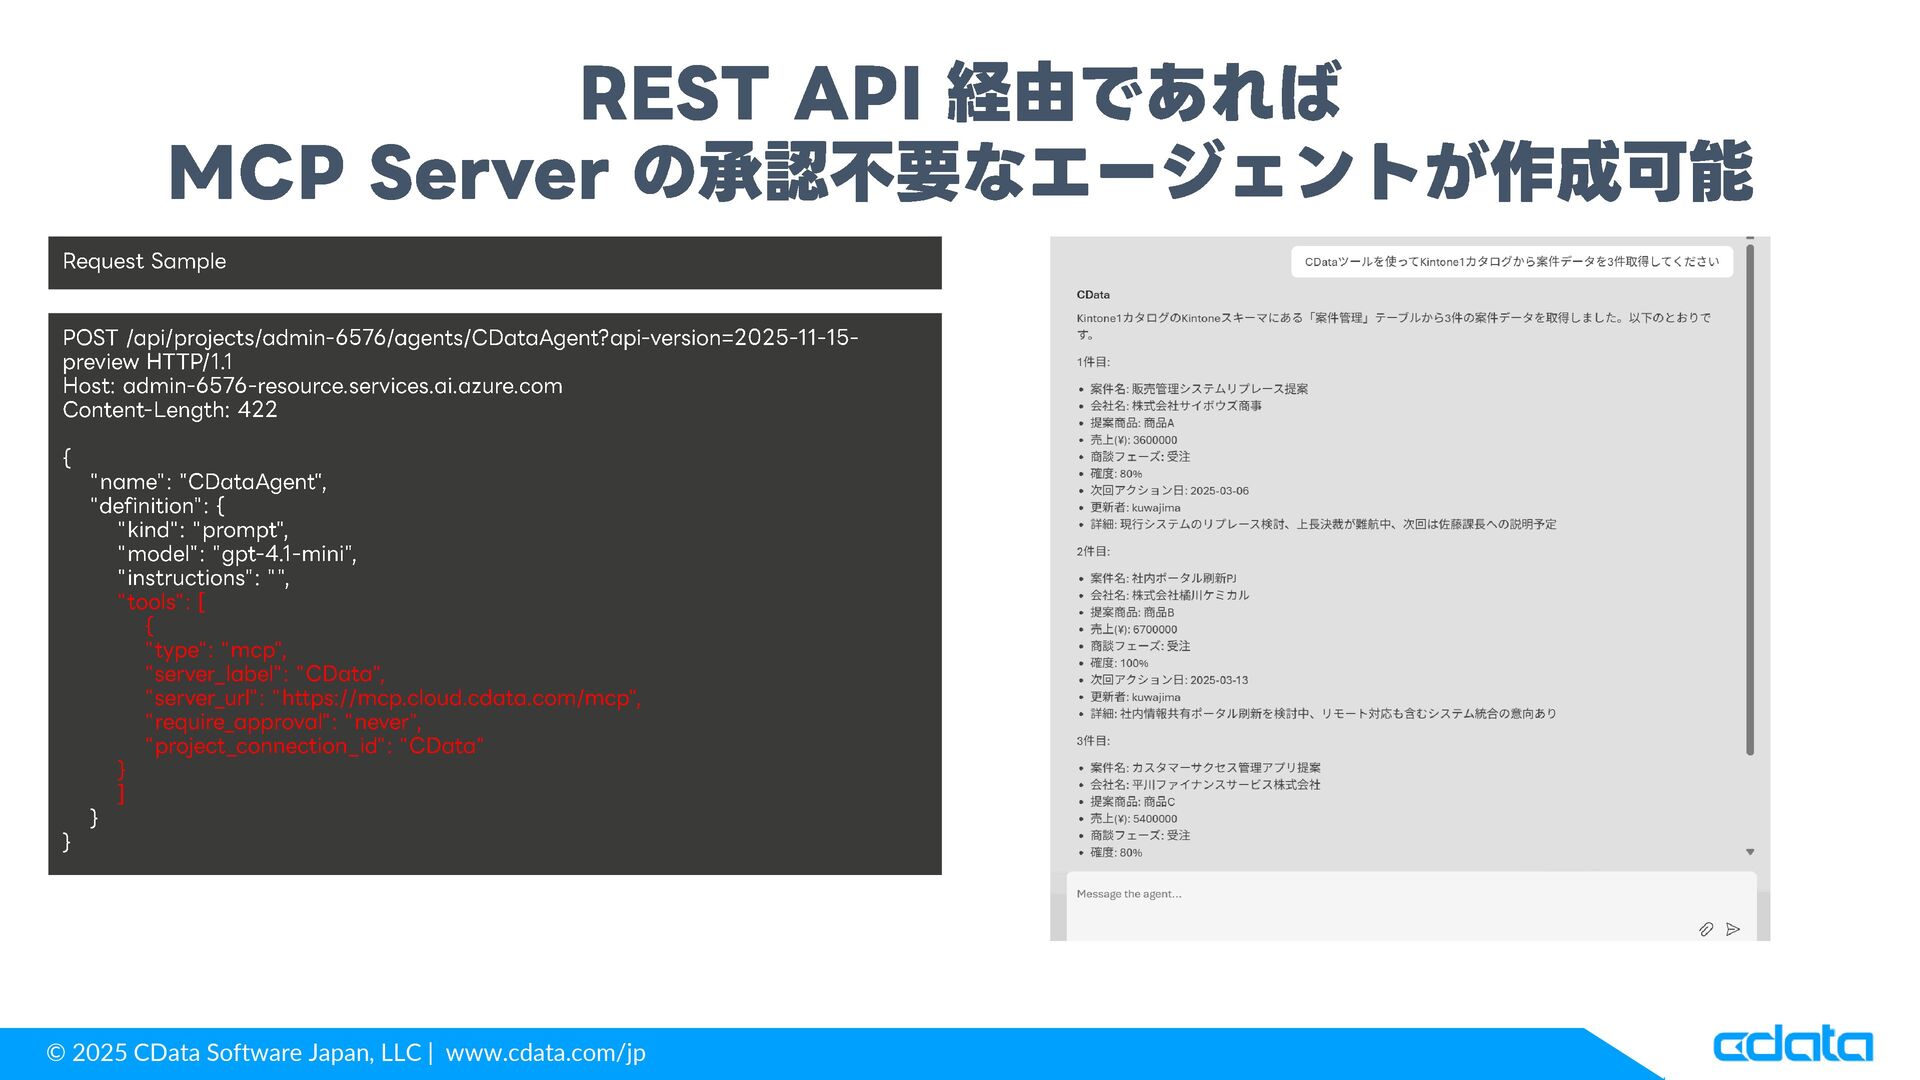Click the '3件目:' heading in response

click(x=1093, y=741)
